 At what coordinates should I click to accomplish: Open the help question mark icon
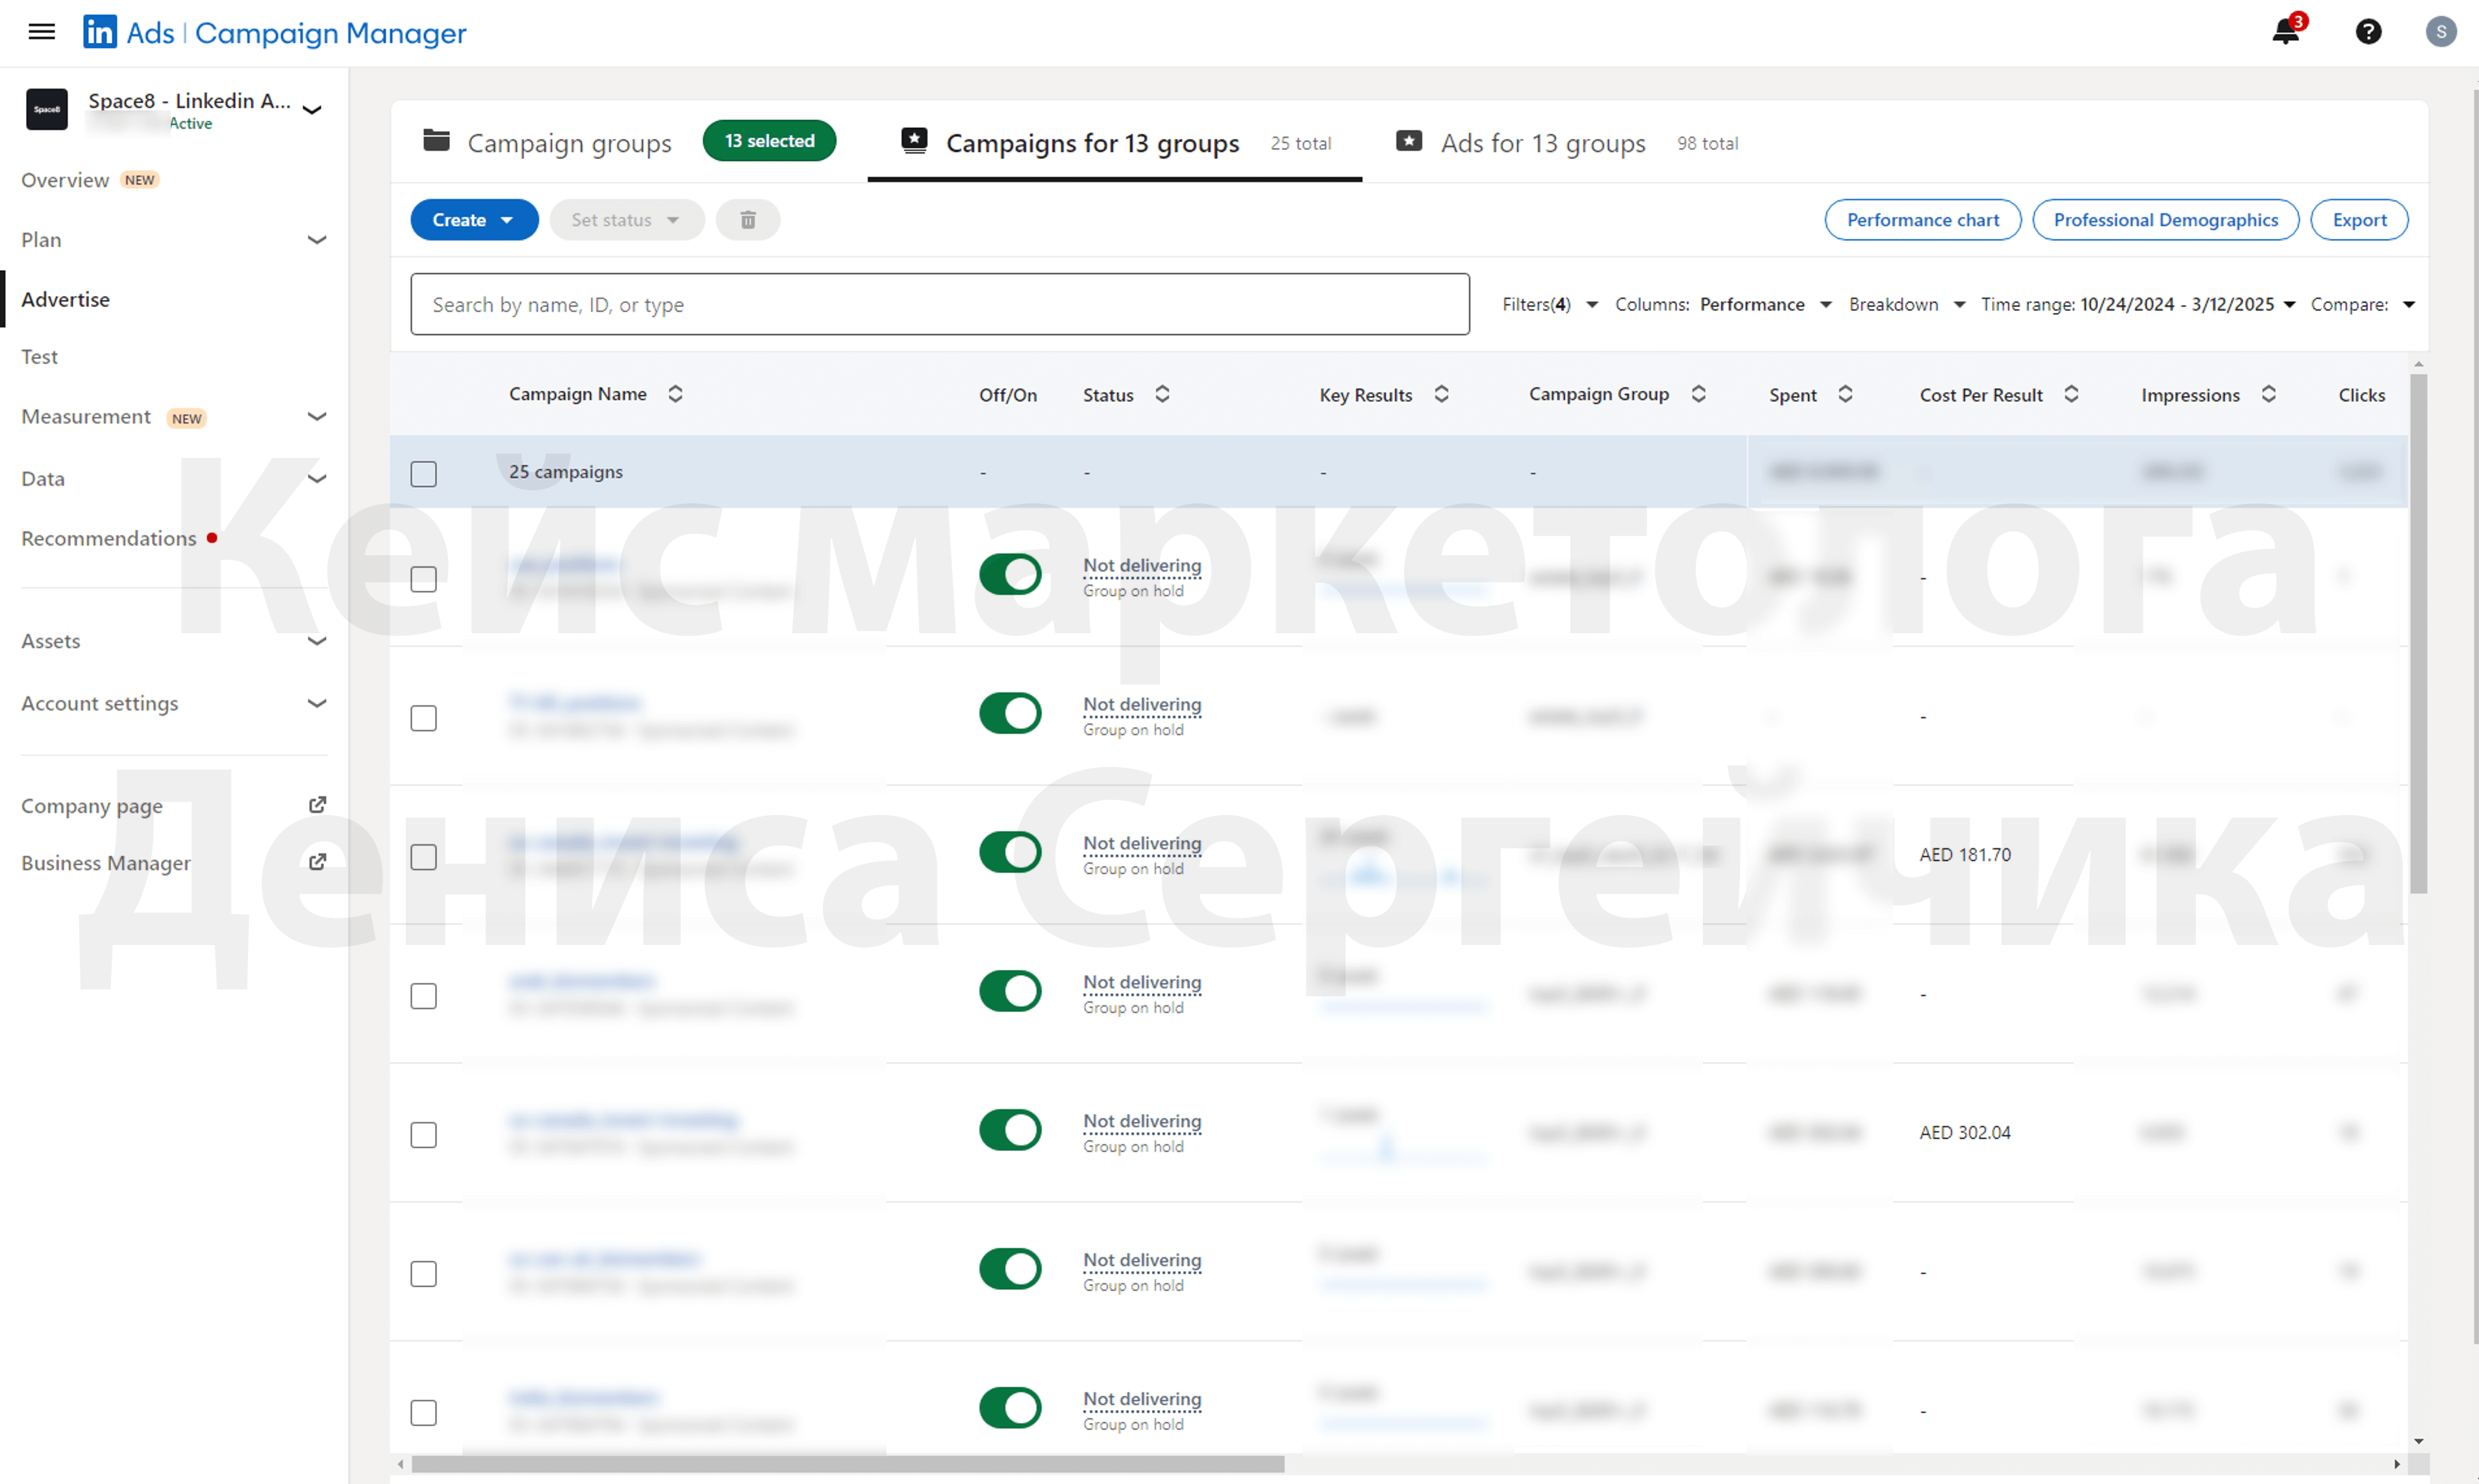tap(2368, 32)
